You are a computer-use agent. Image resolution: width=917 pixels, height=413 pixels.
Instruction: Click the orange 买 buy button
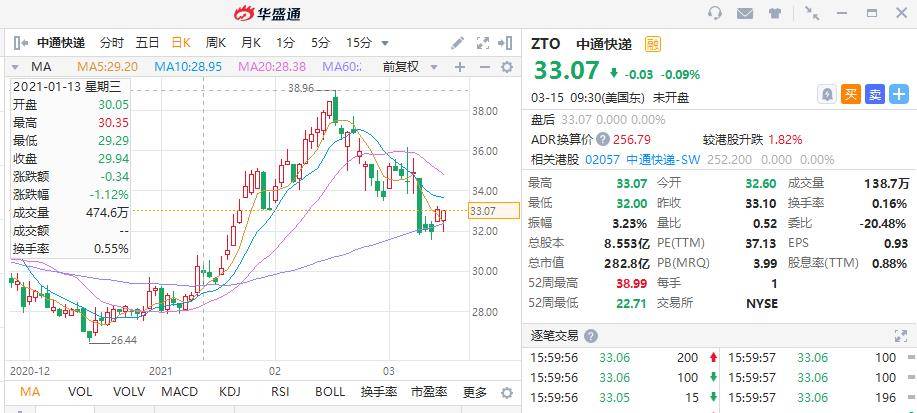(x=851, y=95)
